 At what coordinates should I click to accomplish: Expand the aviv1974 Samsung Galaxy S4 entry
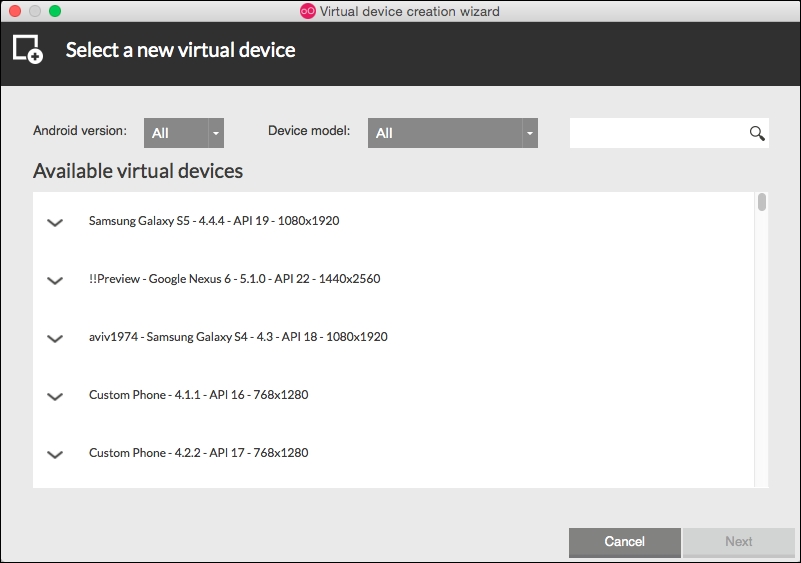pos(55,338)
